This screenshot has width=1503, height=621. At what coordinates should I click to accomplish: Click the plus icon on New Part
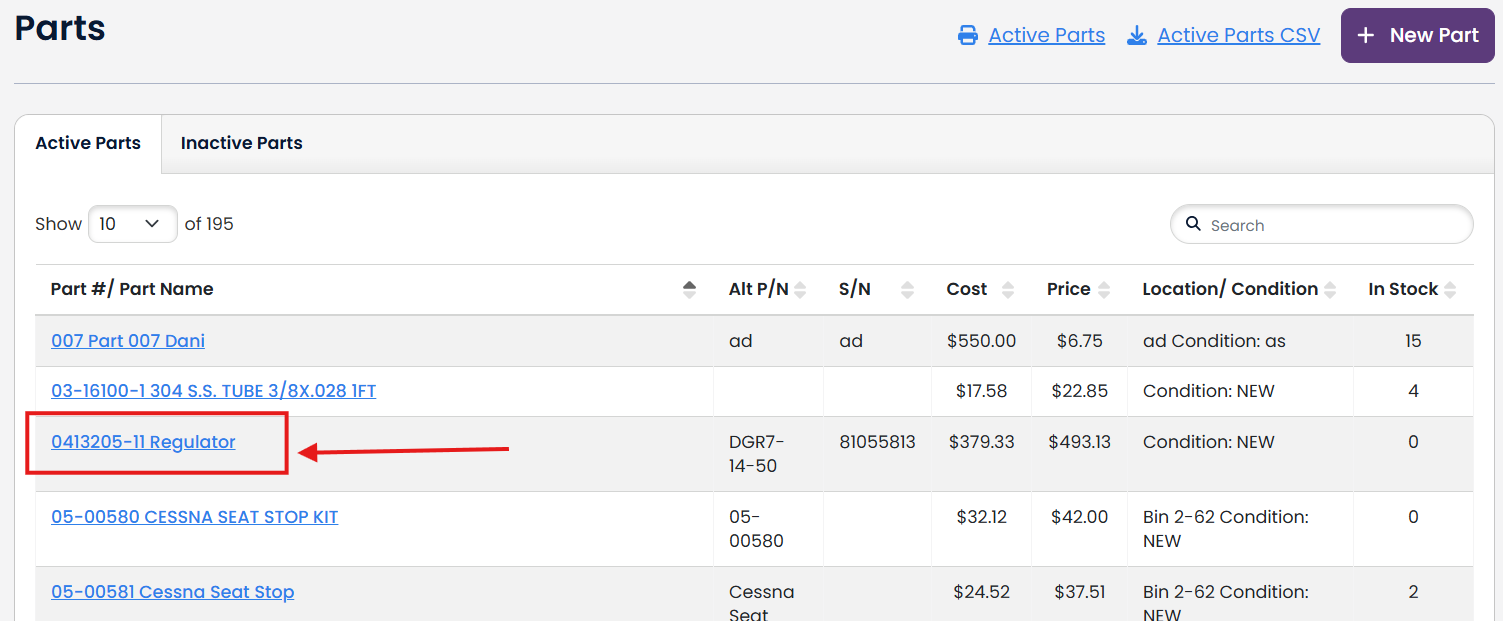[1365, 35]
